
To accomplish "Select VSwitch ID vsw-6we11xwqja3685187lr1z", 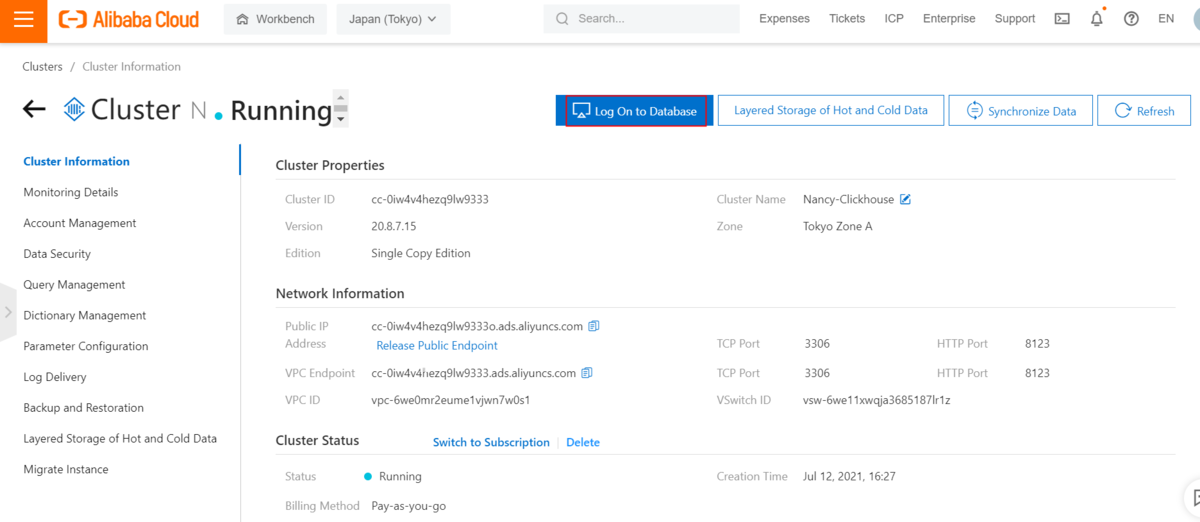I will 877,400.
